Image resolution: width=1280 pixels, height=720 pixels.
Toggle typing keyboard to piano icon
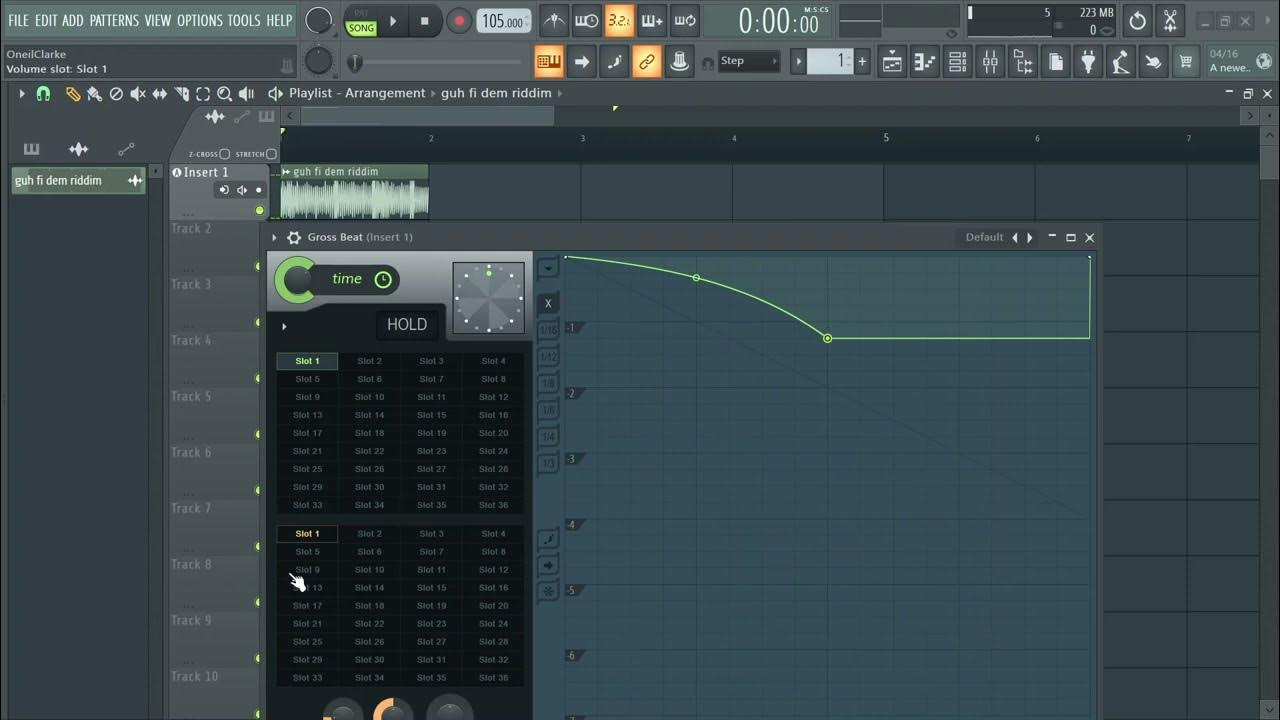pyautogui.click(x=549, y=62)
